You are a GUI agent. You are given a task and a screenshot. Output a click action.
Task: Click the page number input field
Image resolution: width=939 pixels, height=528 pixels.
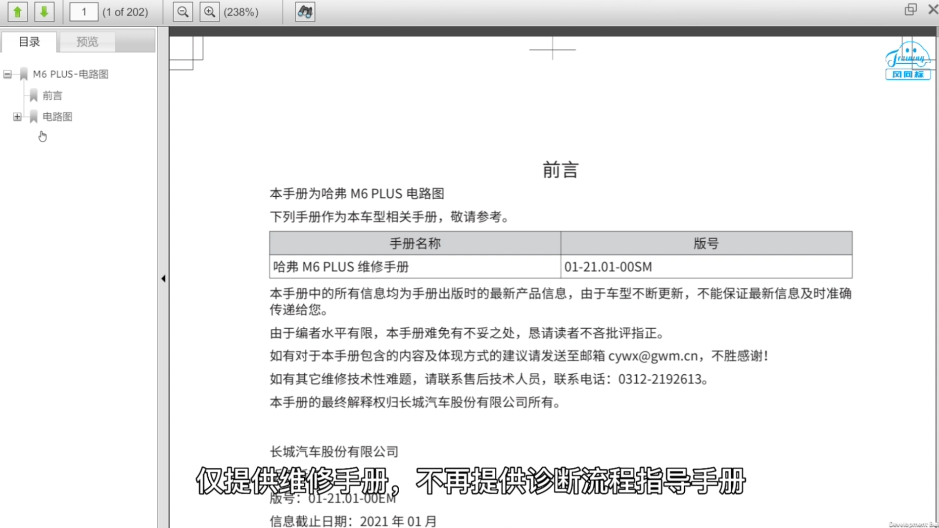click(x=84, y=11)
